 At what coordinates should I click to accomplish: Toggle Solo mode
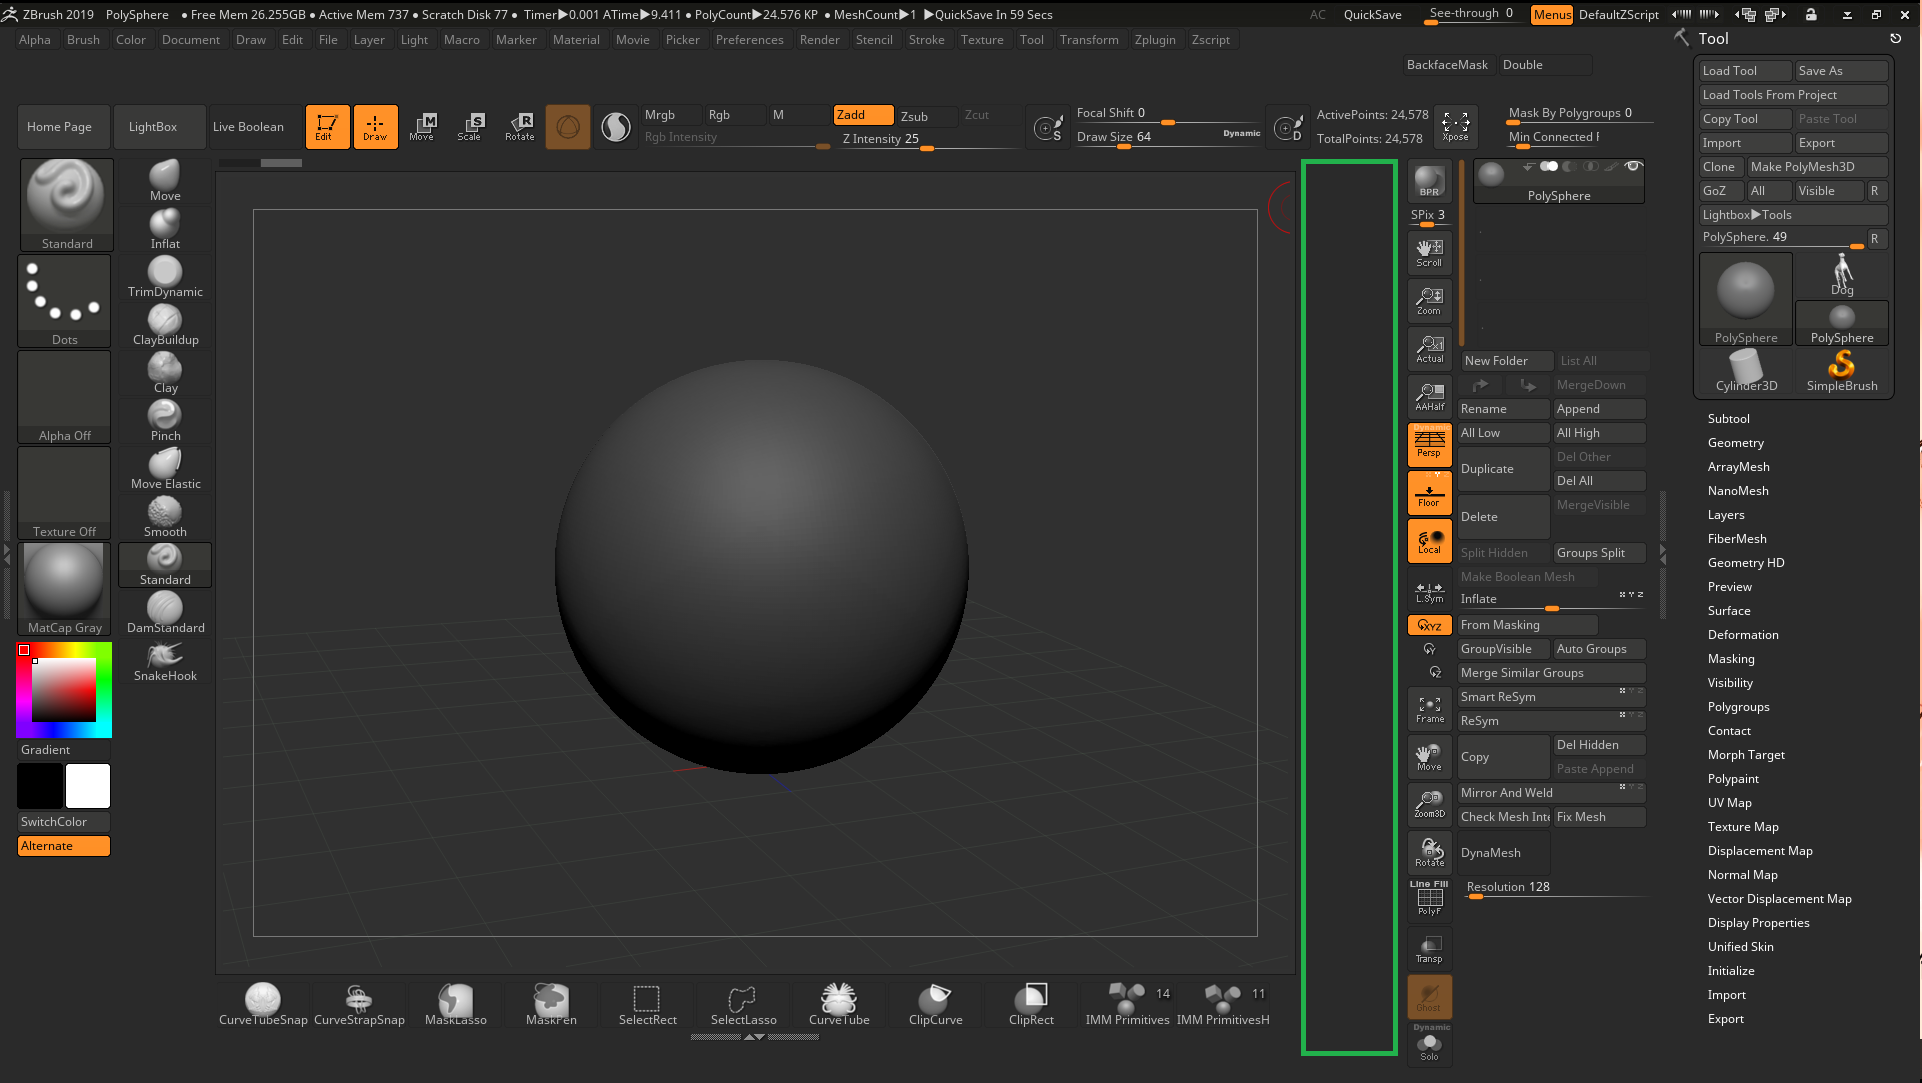click(x=1429, y=1045)
